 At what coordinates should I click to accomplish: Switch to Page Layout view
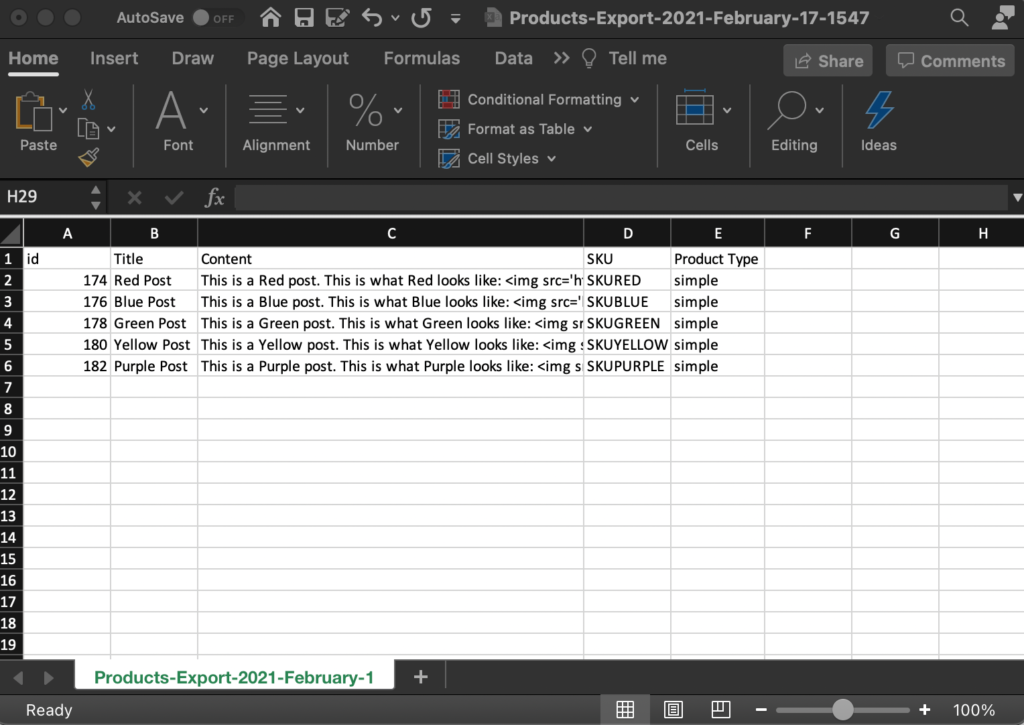[674, 710]
